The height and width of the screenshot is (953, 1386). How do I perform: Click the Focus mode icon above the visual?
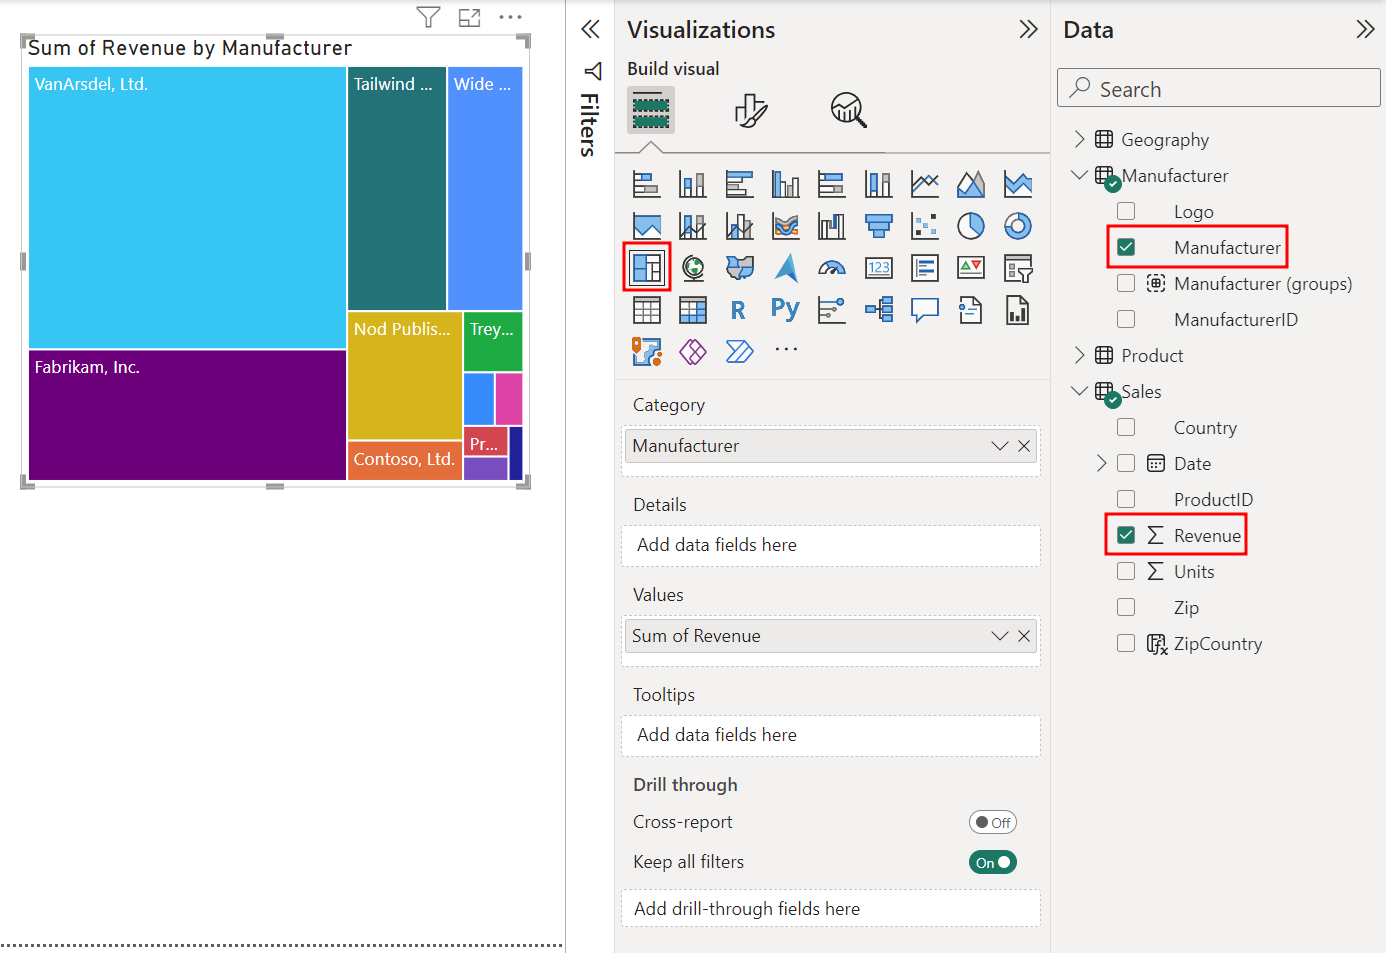pos(469,17)
